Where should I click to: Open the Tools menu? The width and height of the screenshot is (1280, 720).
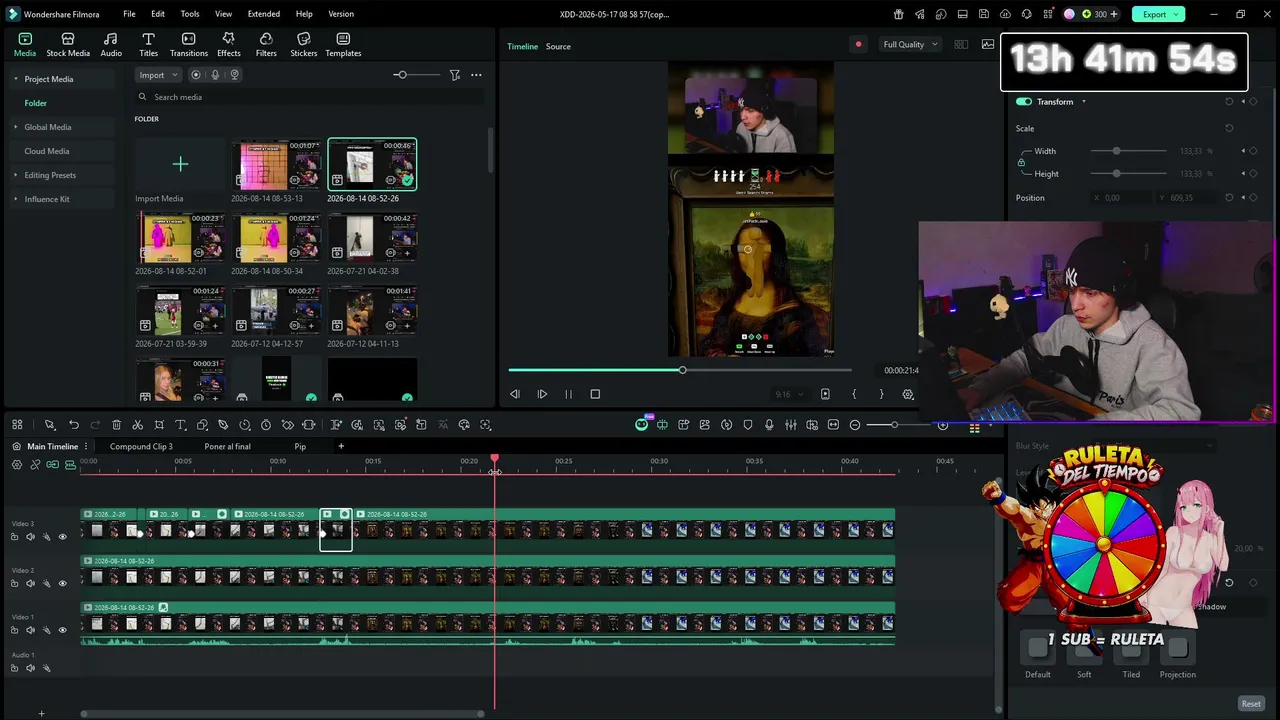coord(190,14)
